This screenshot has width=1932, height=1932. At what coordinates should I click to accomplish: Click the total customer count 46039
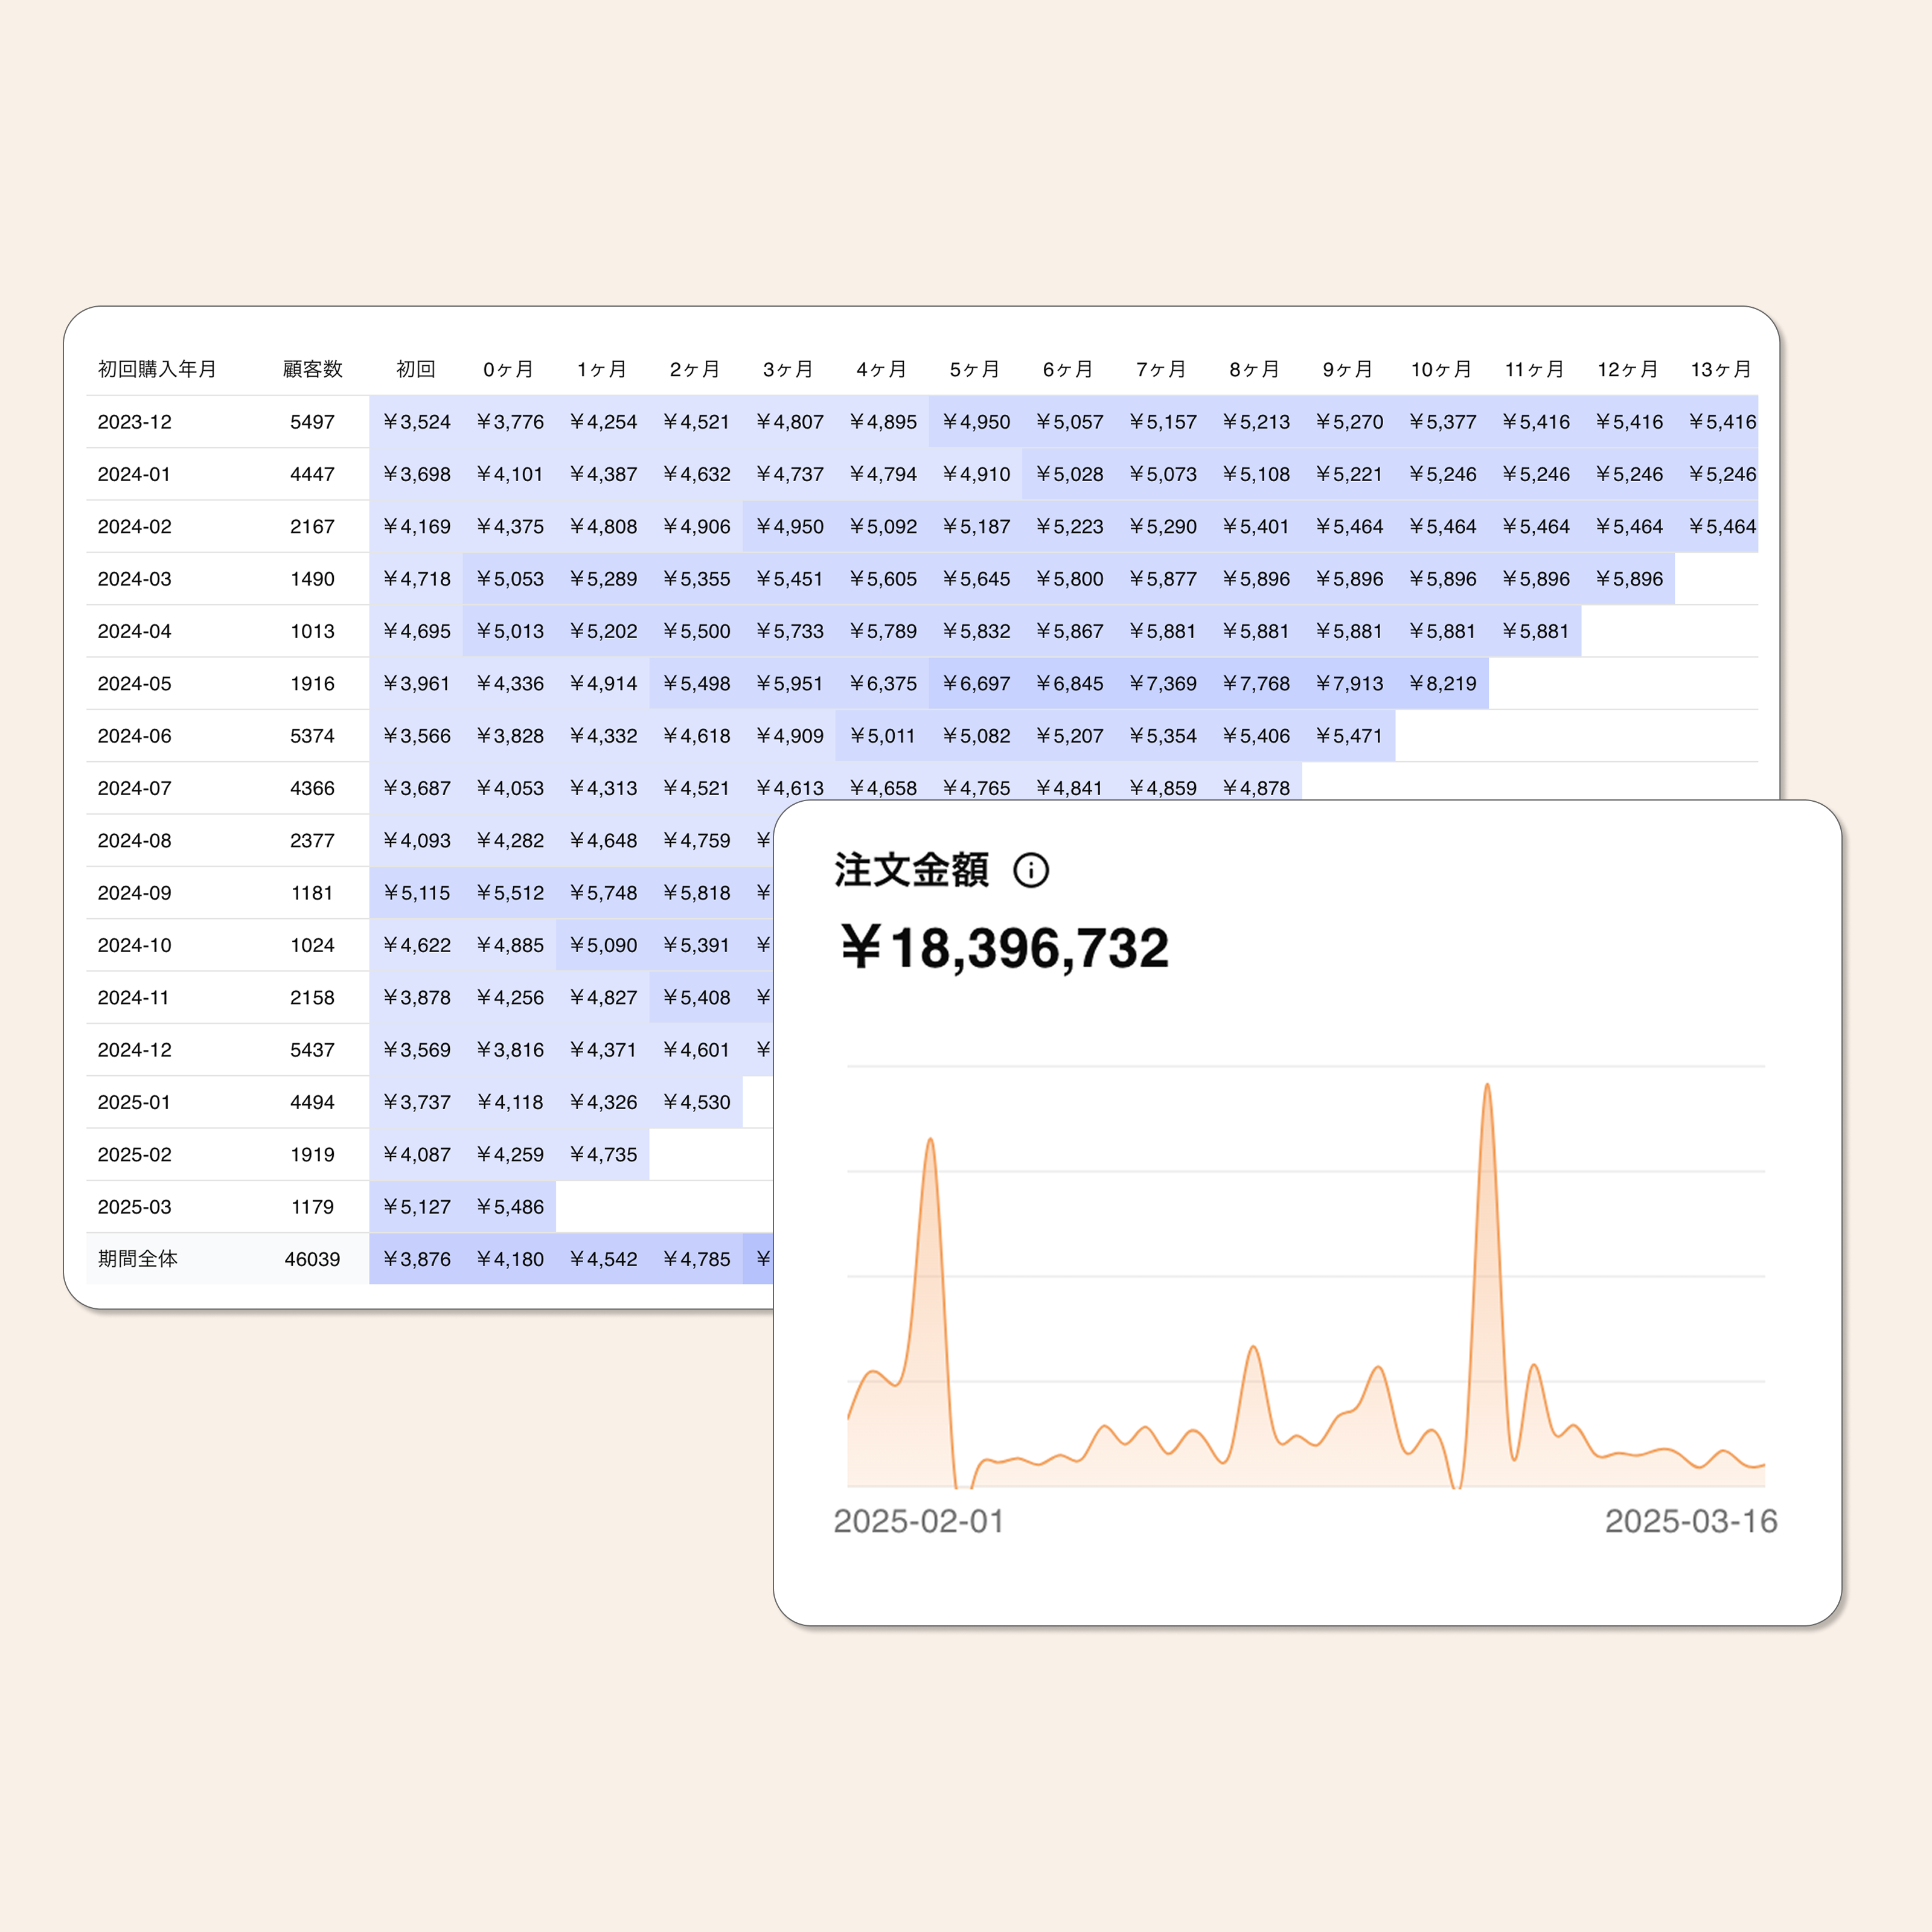point(312,1259)
